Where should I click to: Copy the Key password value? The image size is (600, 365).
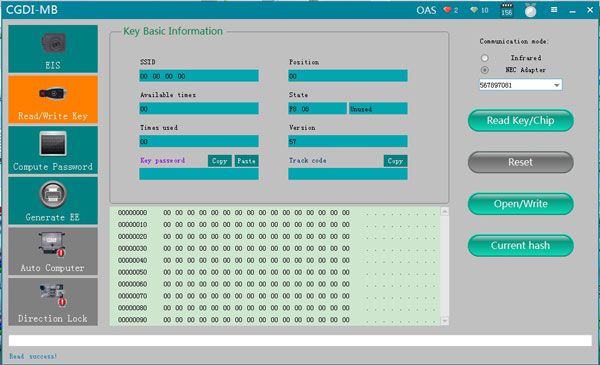coord(220,161)
